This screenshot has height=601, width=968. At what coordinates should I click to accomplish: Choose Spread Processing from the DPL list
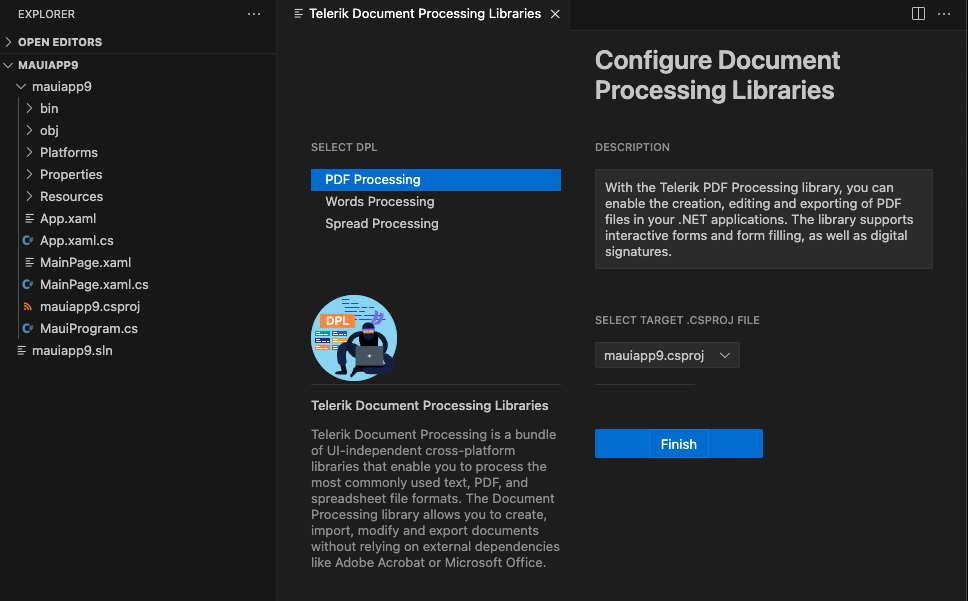click(381, 224)
